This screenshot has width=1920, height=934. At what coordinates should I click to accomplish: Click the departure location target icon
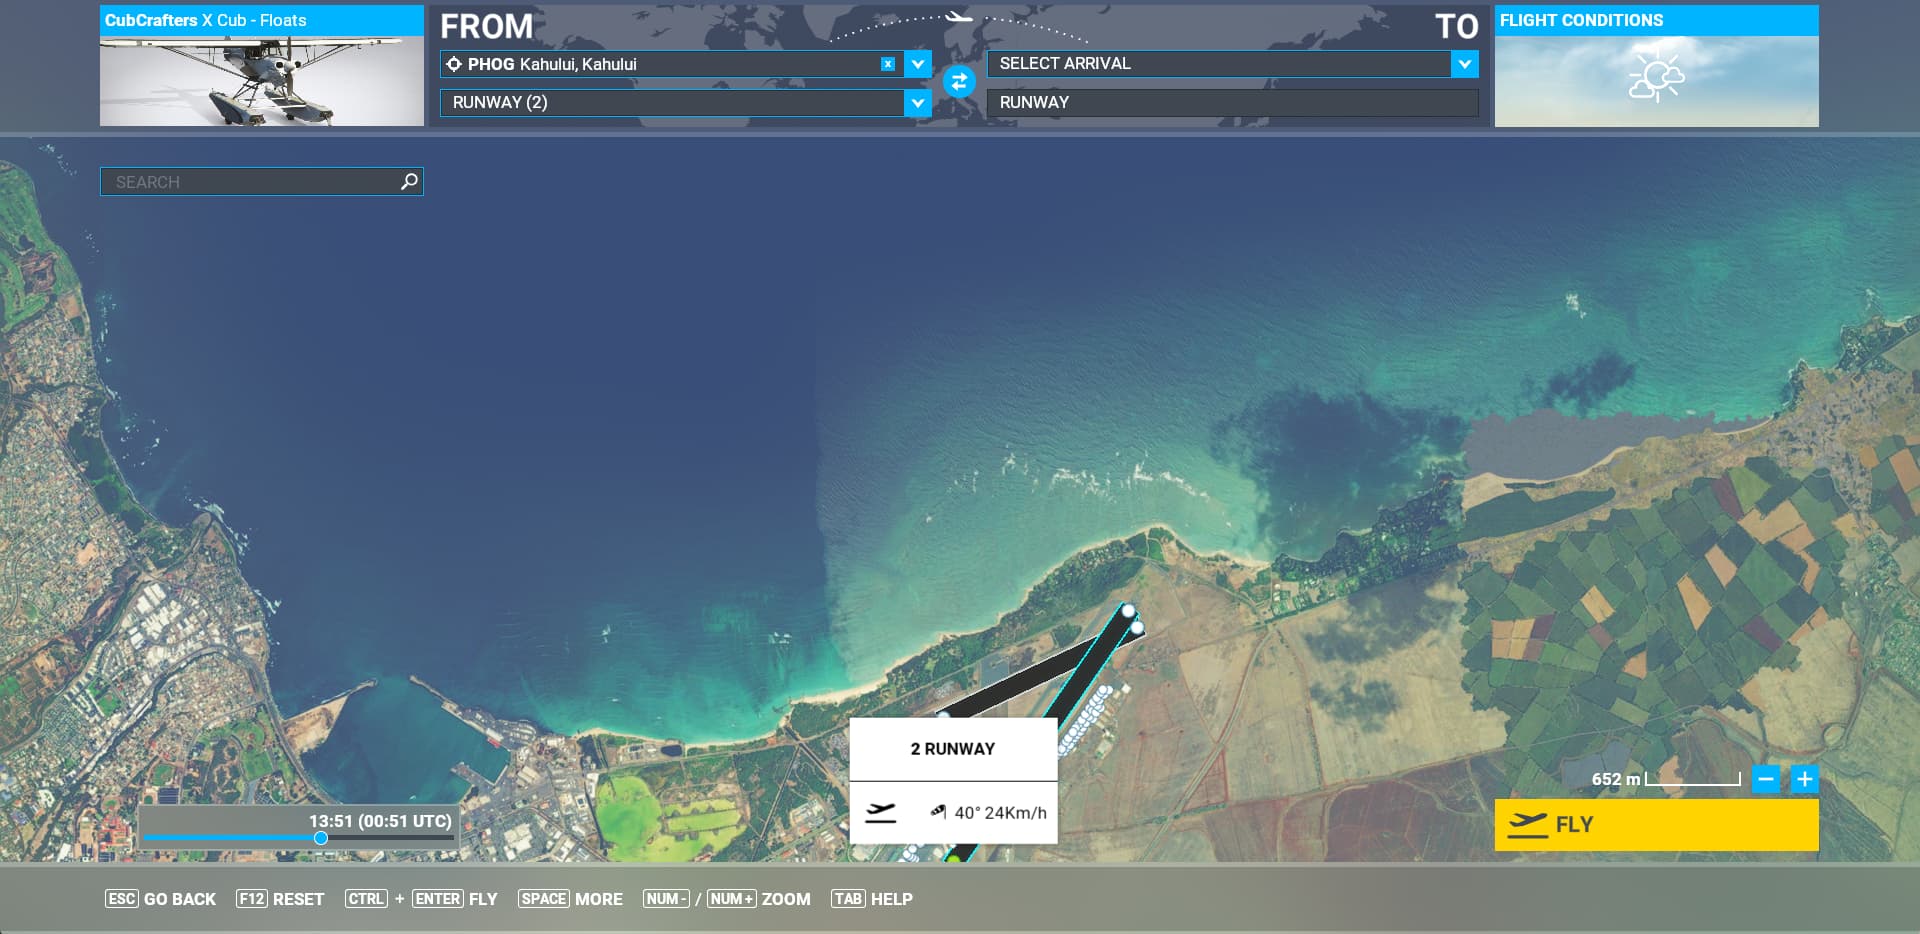coord(454,64)
